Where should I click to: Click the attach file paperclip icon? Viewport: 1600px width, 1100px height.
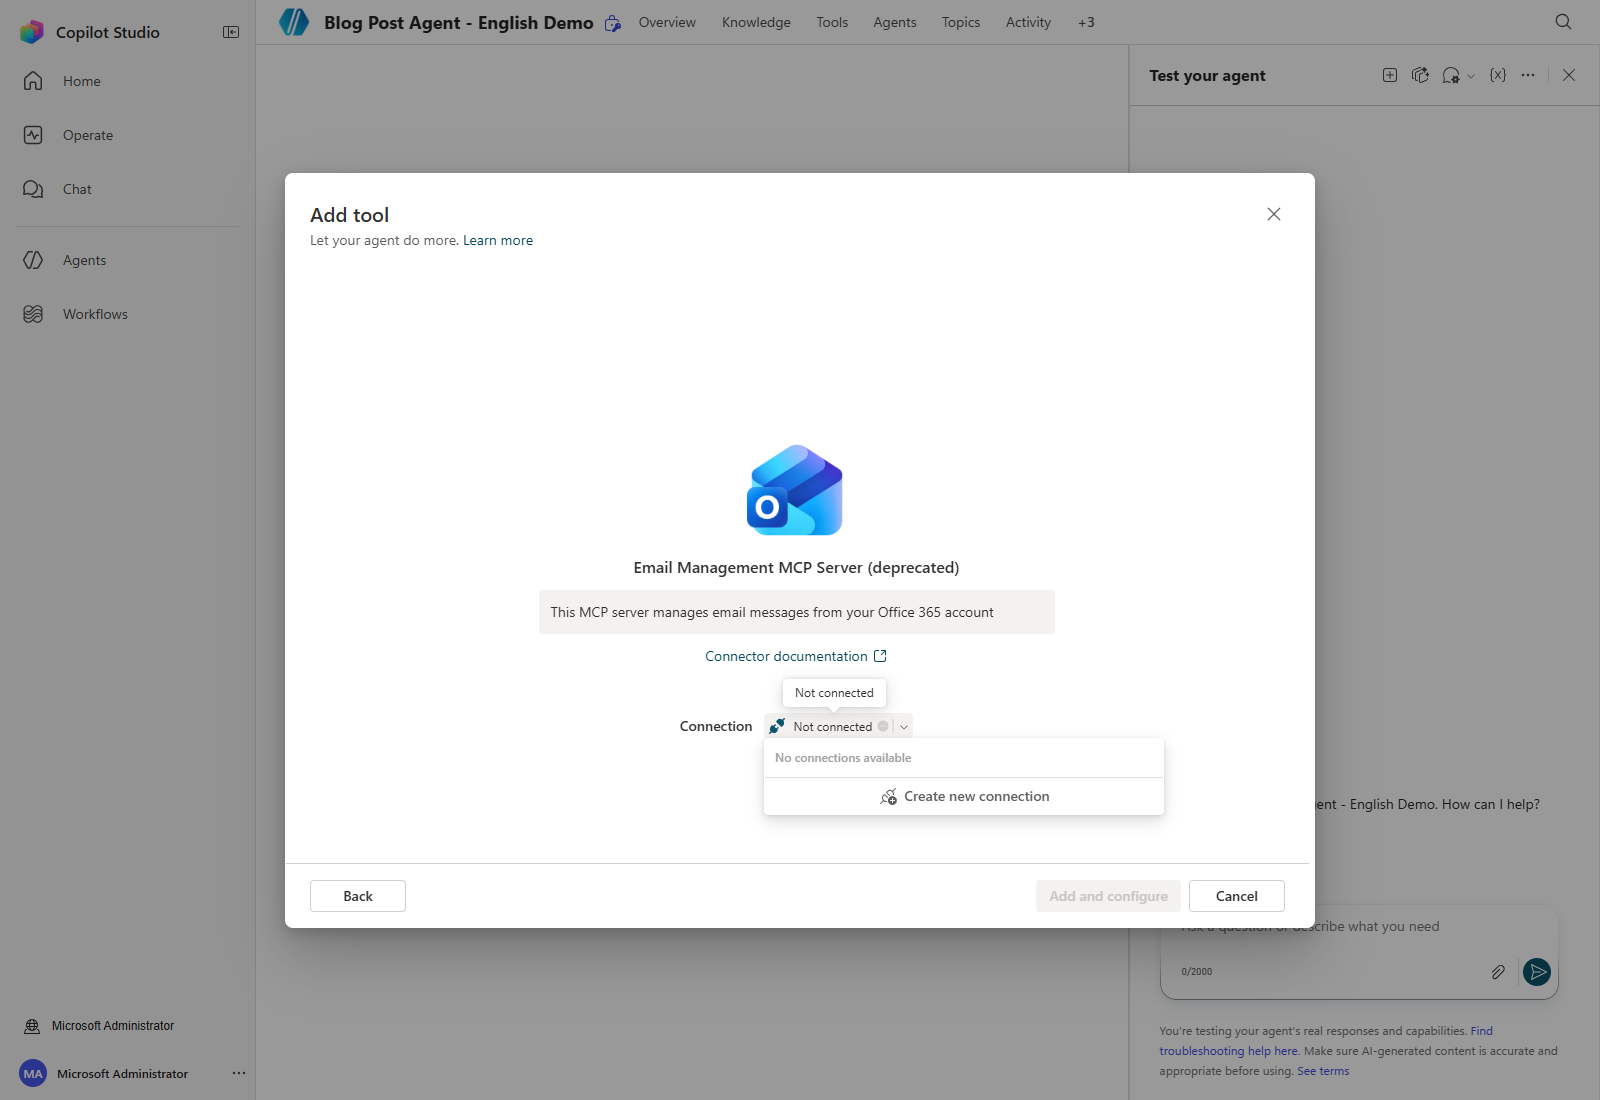[x=1498, y=972]
